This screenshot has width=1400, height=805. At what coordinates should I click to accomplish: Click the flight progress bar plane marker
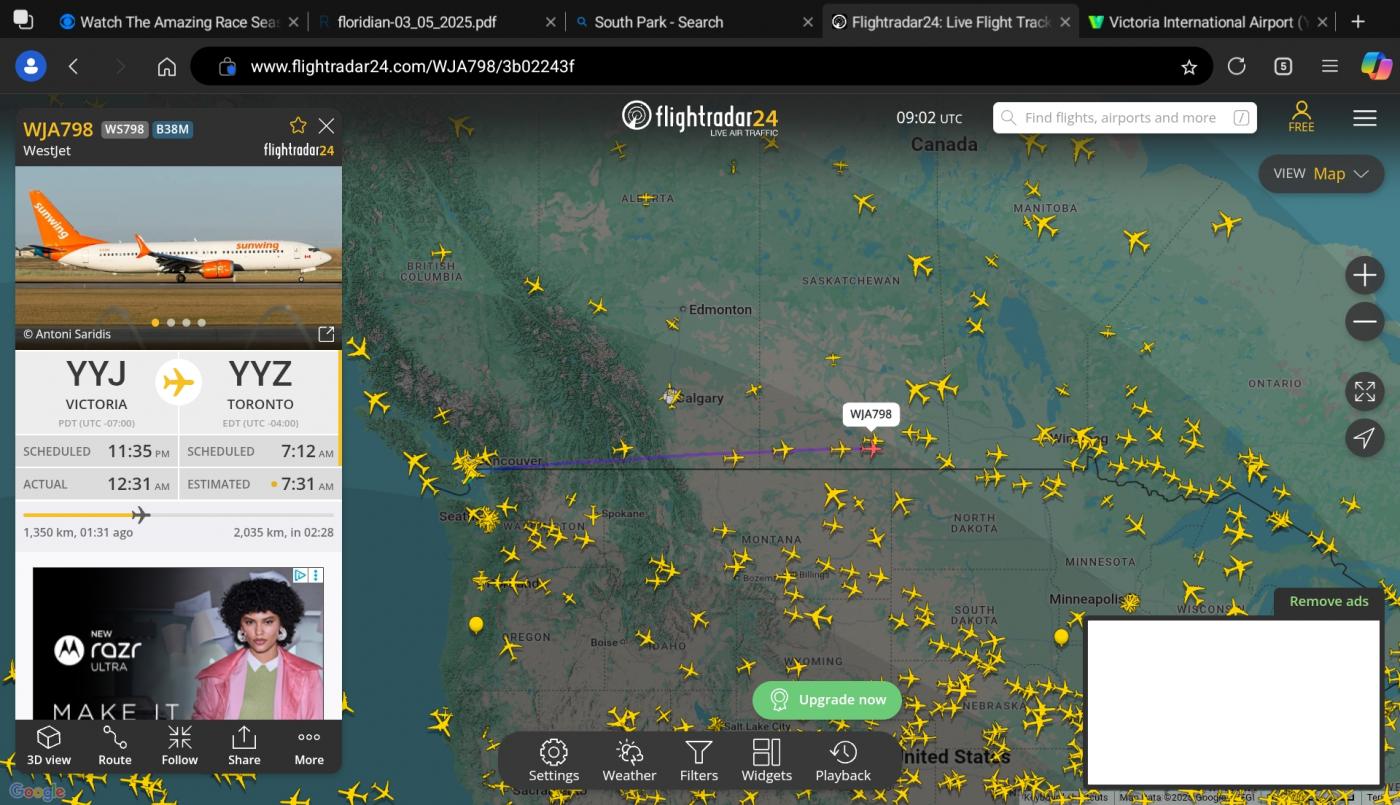click(141, 515)
